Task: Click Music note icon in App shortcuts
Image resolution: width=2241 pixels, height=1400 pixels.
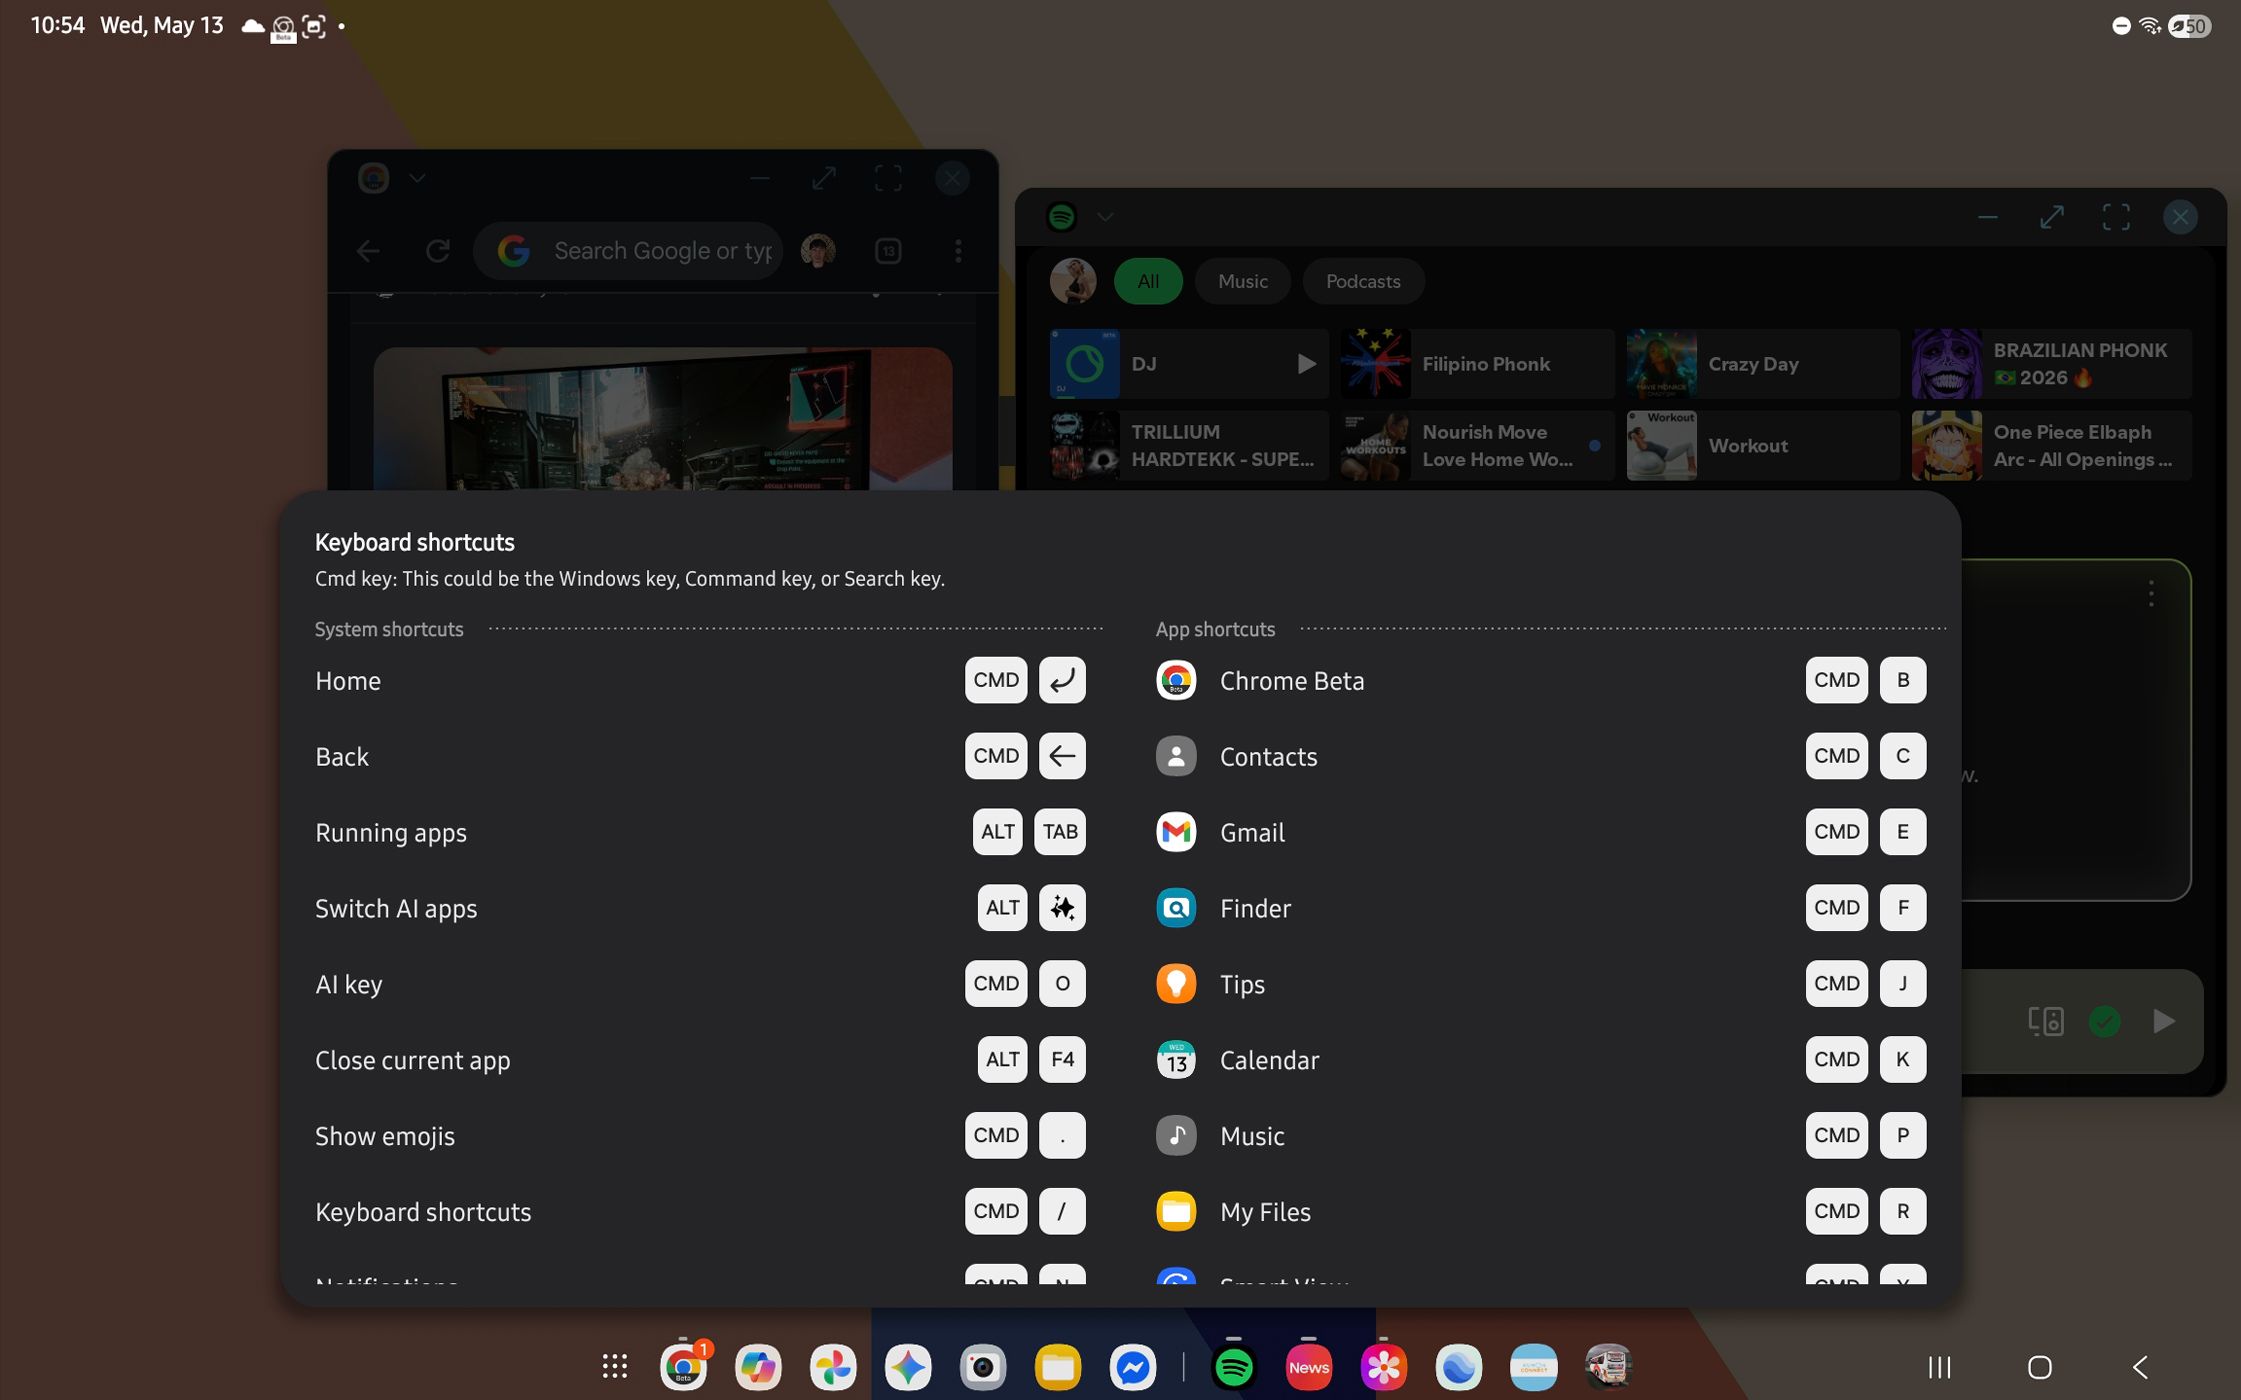Action: (1176, 1136)
